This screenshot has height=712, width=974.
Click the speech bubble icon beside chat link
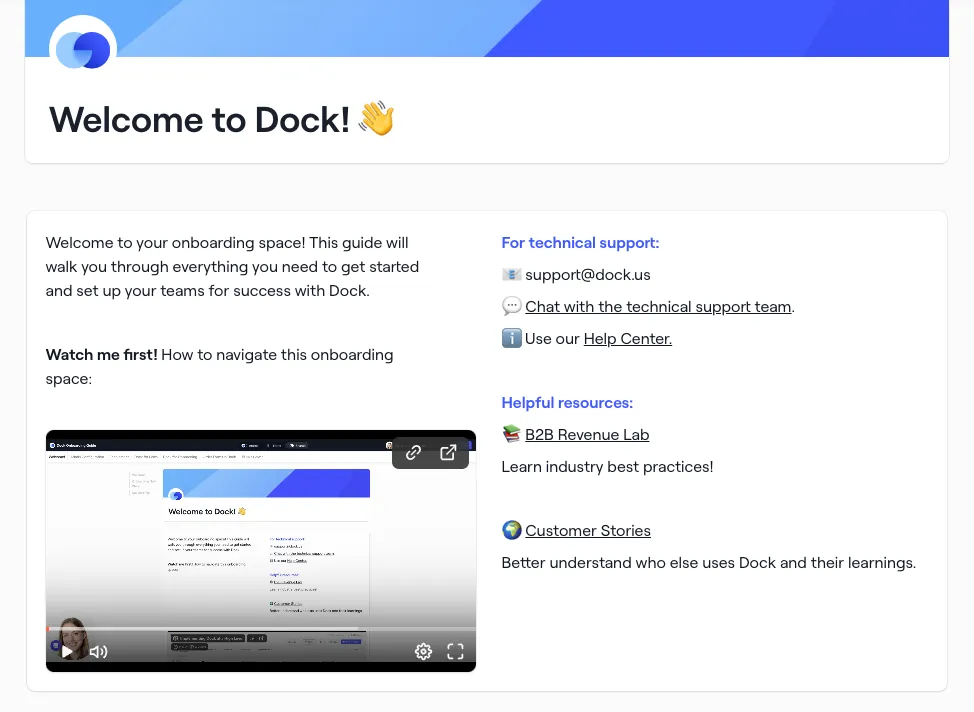(x=511, y=306)
